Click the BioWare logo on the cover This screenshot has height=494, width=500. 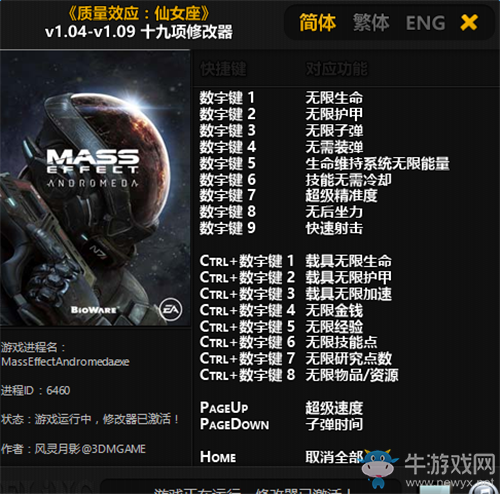[x=94, y=310]
